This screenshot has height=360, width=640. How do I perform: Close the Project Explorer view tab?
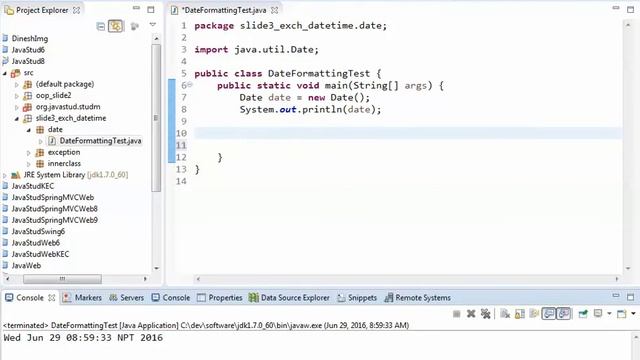tap(77, 10)
